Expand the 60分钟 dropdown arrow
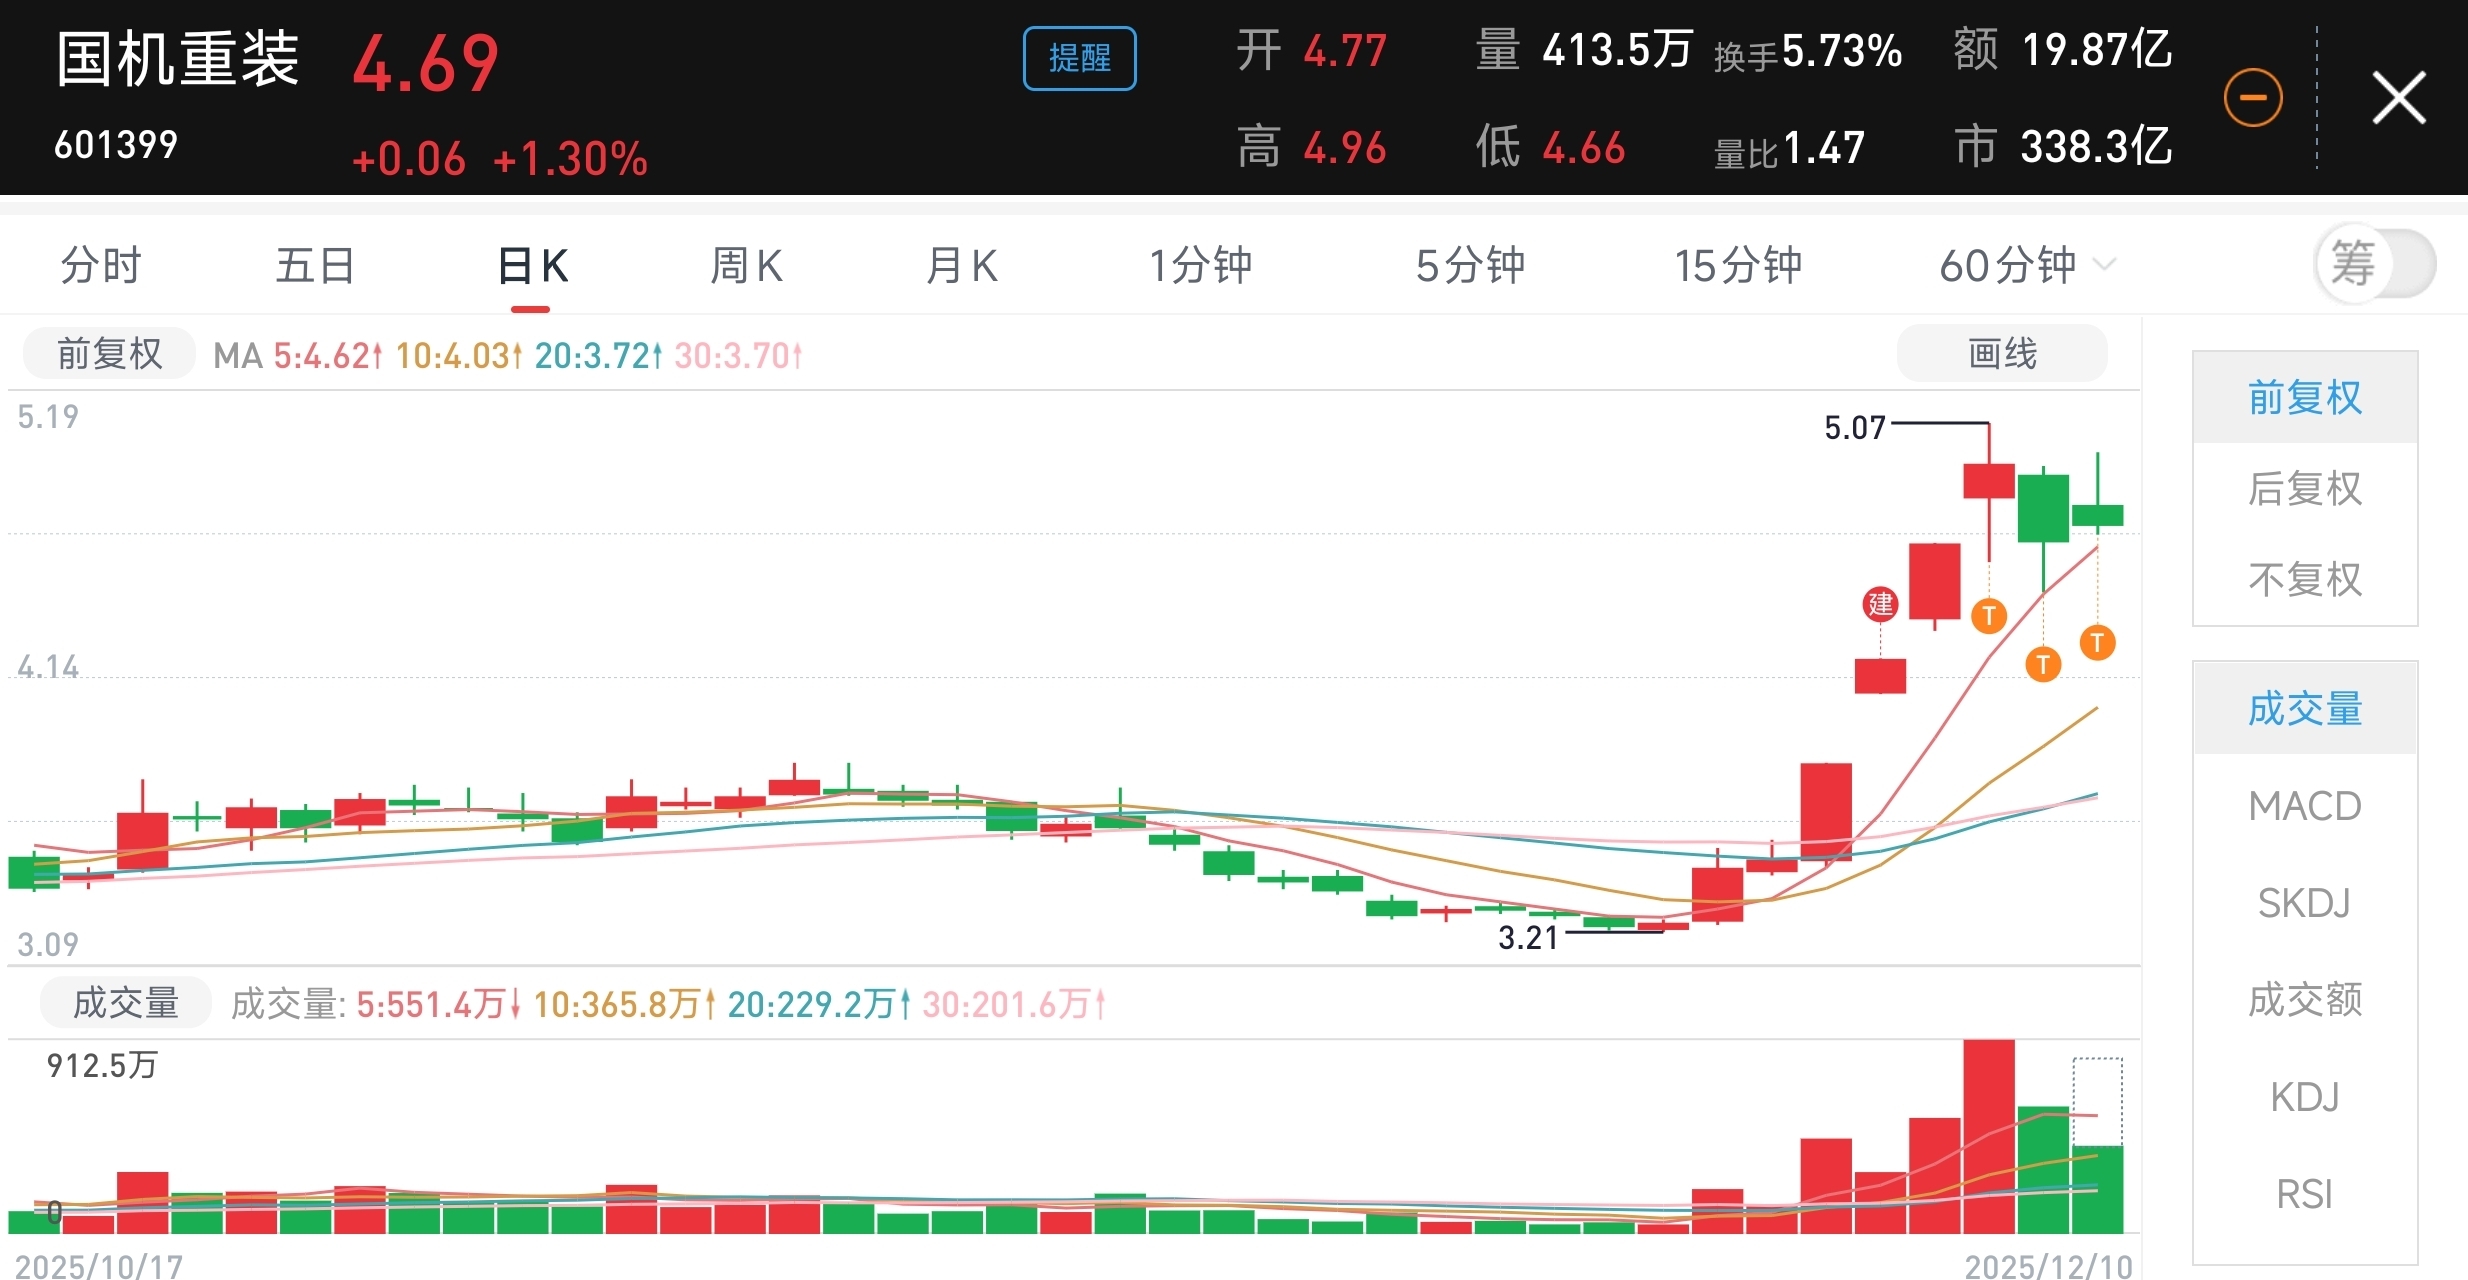This screenshot has height=1280, width=2468. [2105, 265]
